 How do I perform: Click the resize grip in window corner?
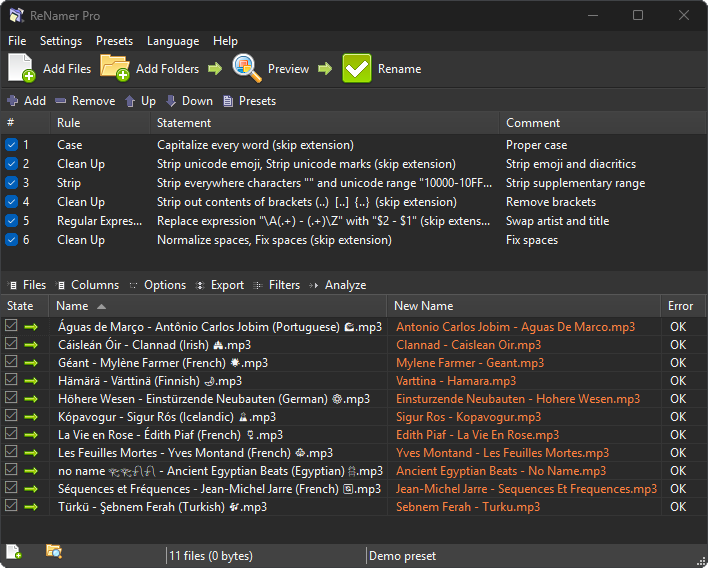tap(701, 562)
